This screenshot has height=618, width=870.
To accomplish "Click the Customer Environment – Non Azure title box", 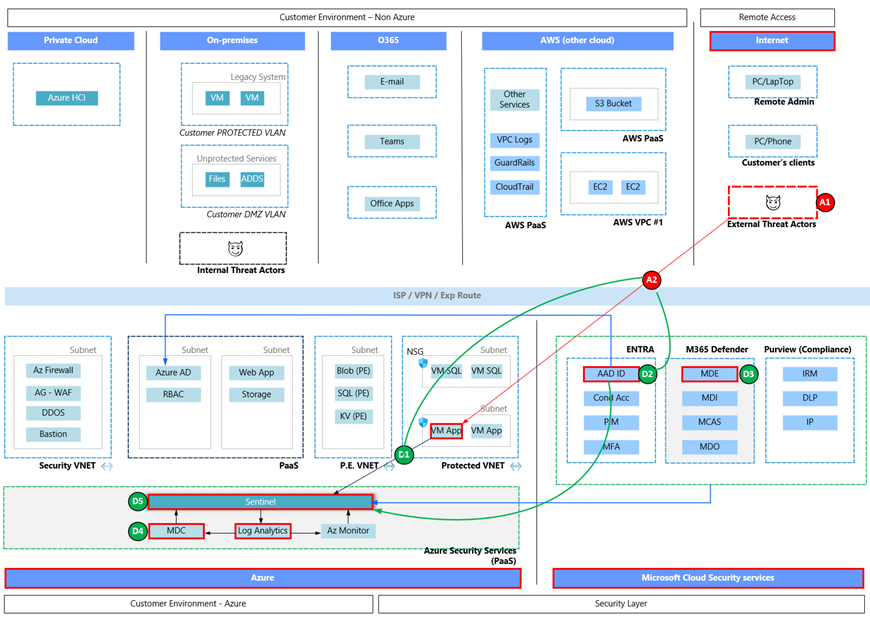I will click(347, 17).
